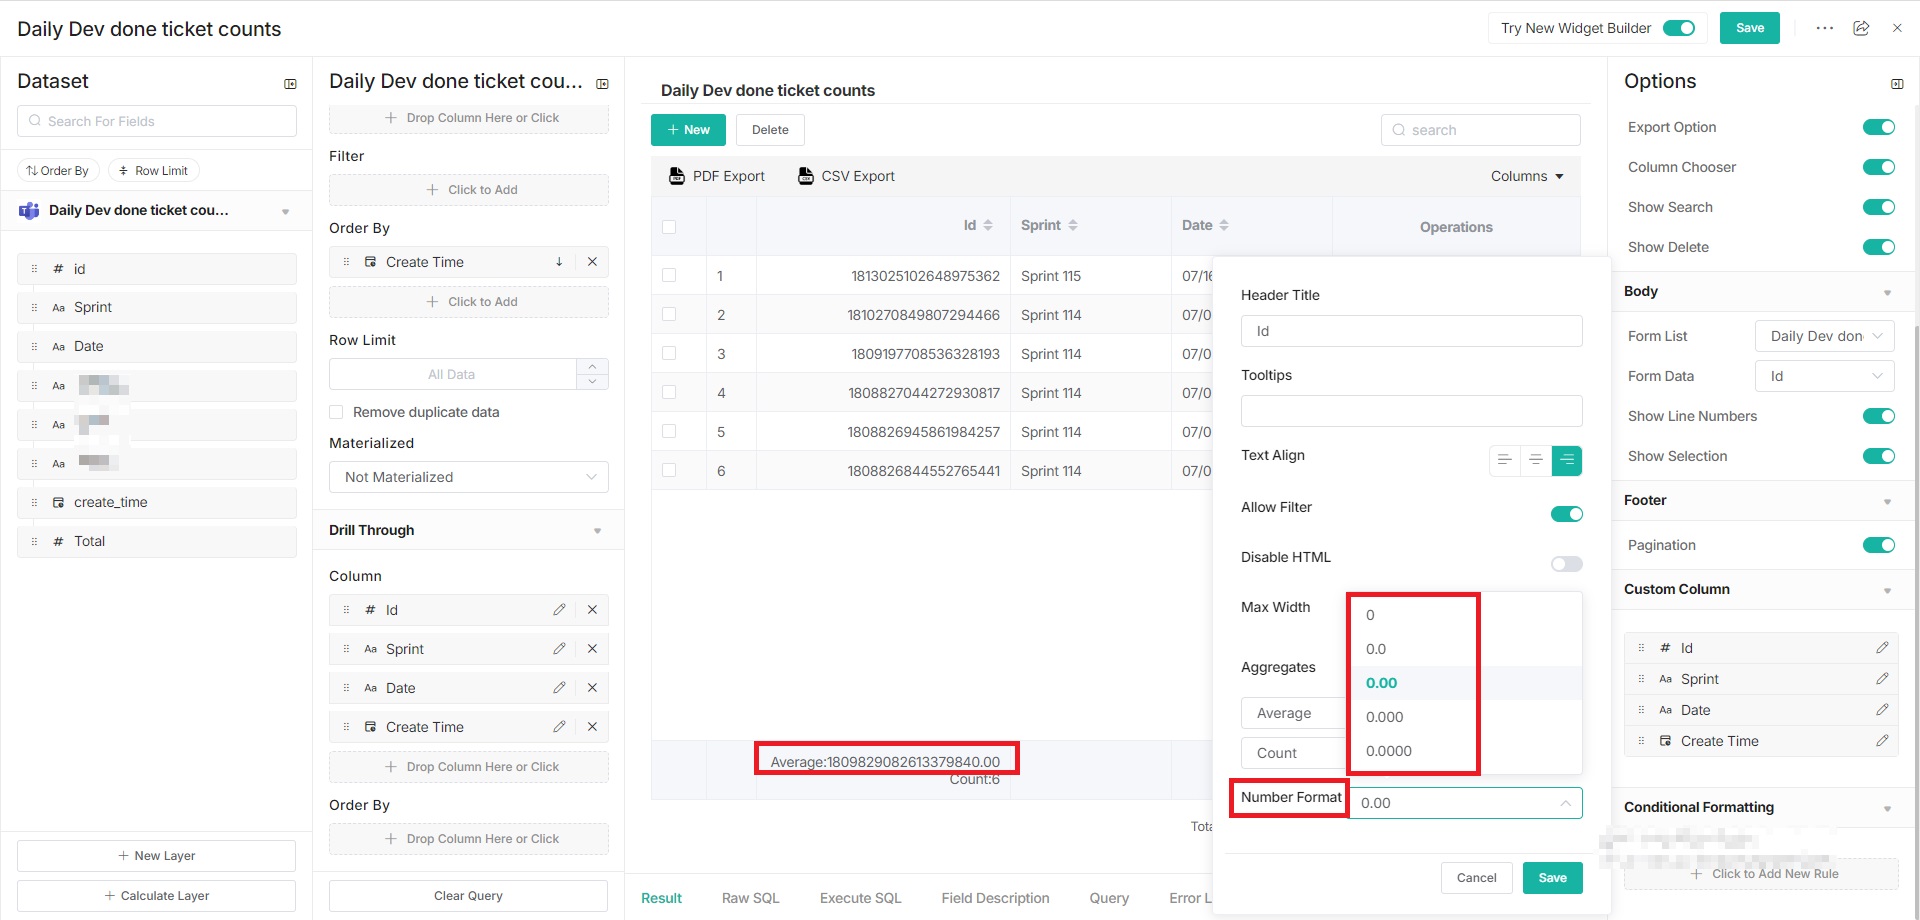Choose 0.000 number format option

(x=1385, y=717)
